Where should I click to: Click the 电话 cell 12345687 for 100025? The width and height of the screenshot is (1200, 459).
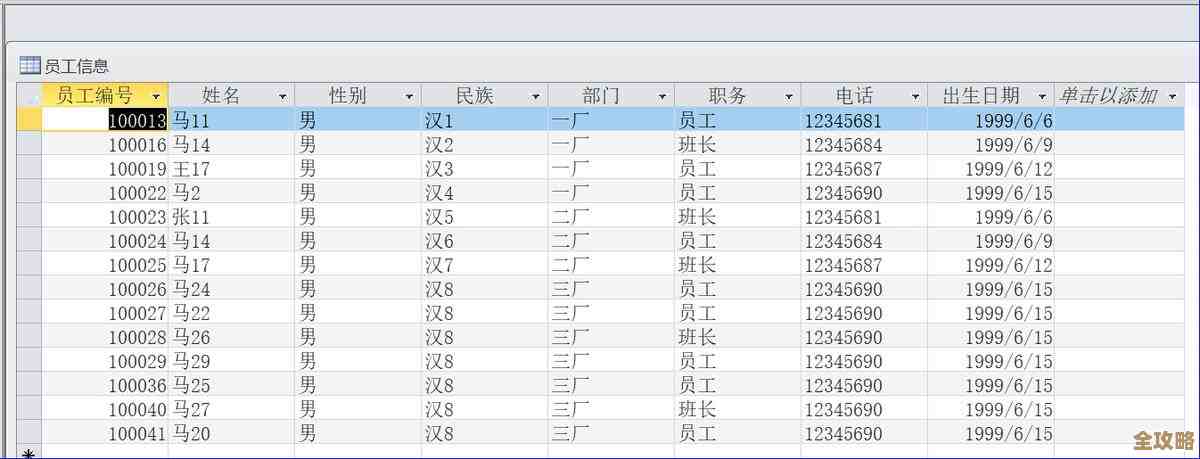tap(864, 264)
